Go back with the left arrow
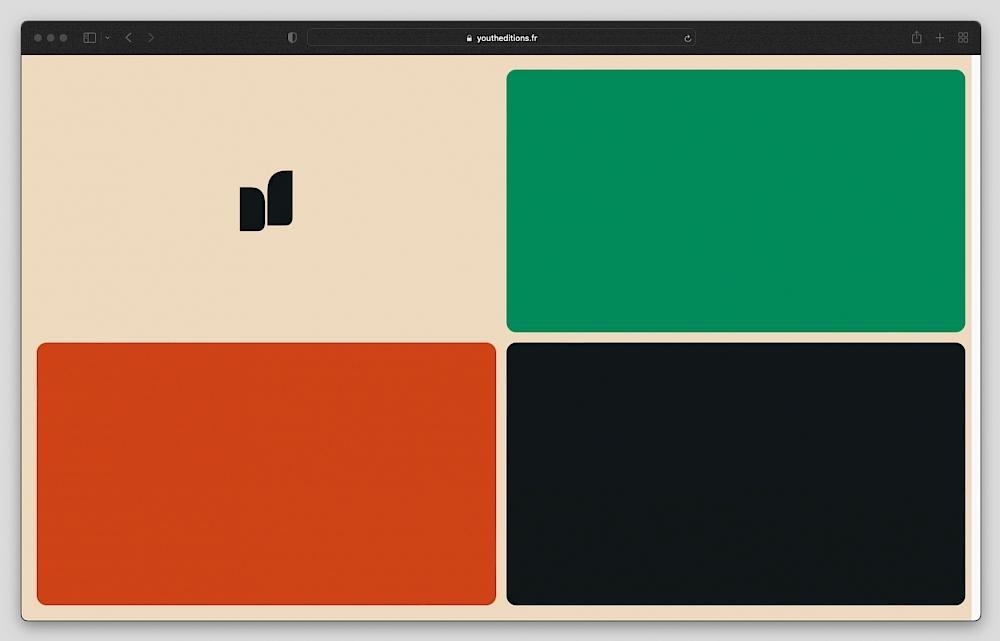The width and height of the screenshot is (1000, 641). point(128,38)
